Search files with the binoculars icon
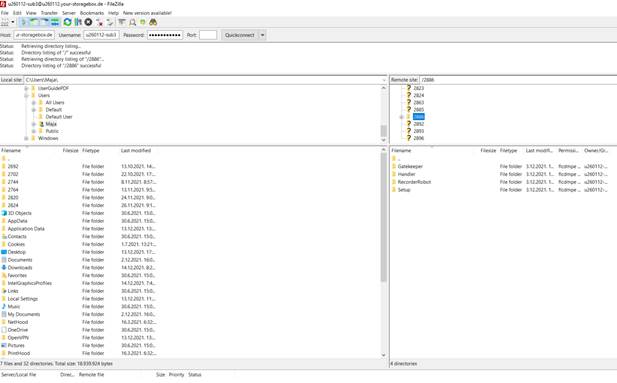Screen dimensions: 617x383 153,22
